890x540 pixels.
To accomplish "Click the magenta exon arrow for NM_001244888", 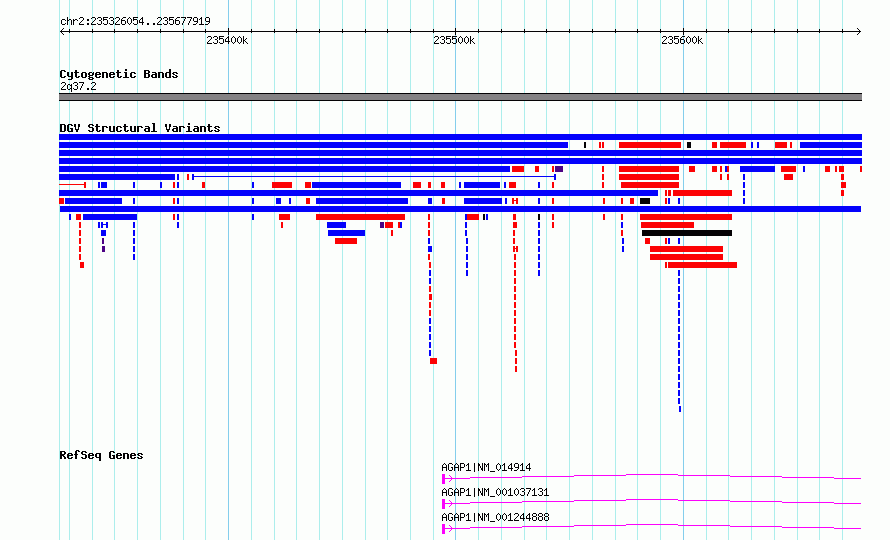I will [447, 529].
